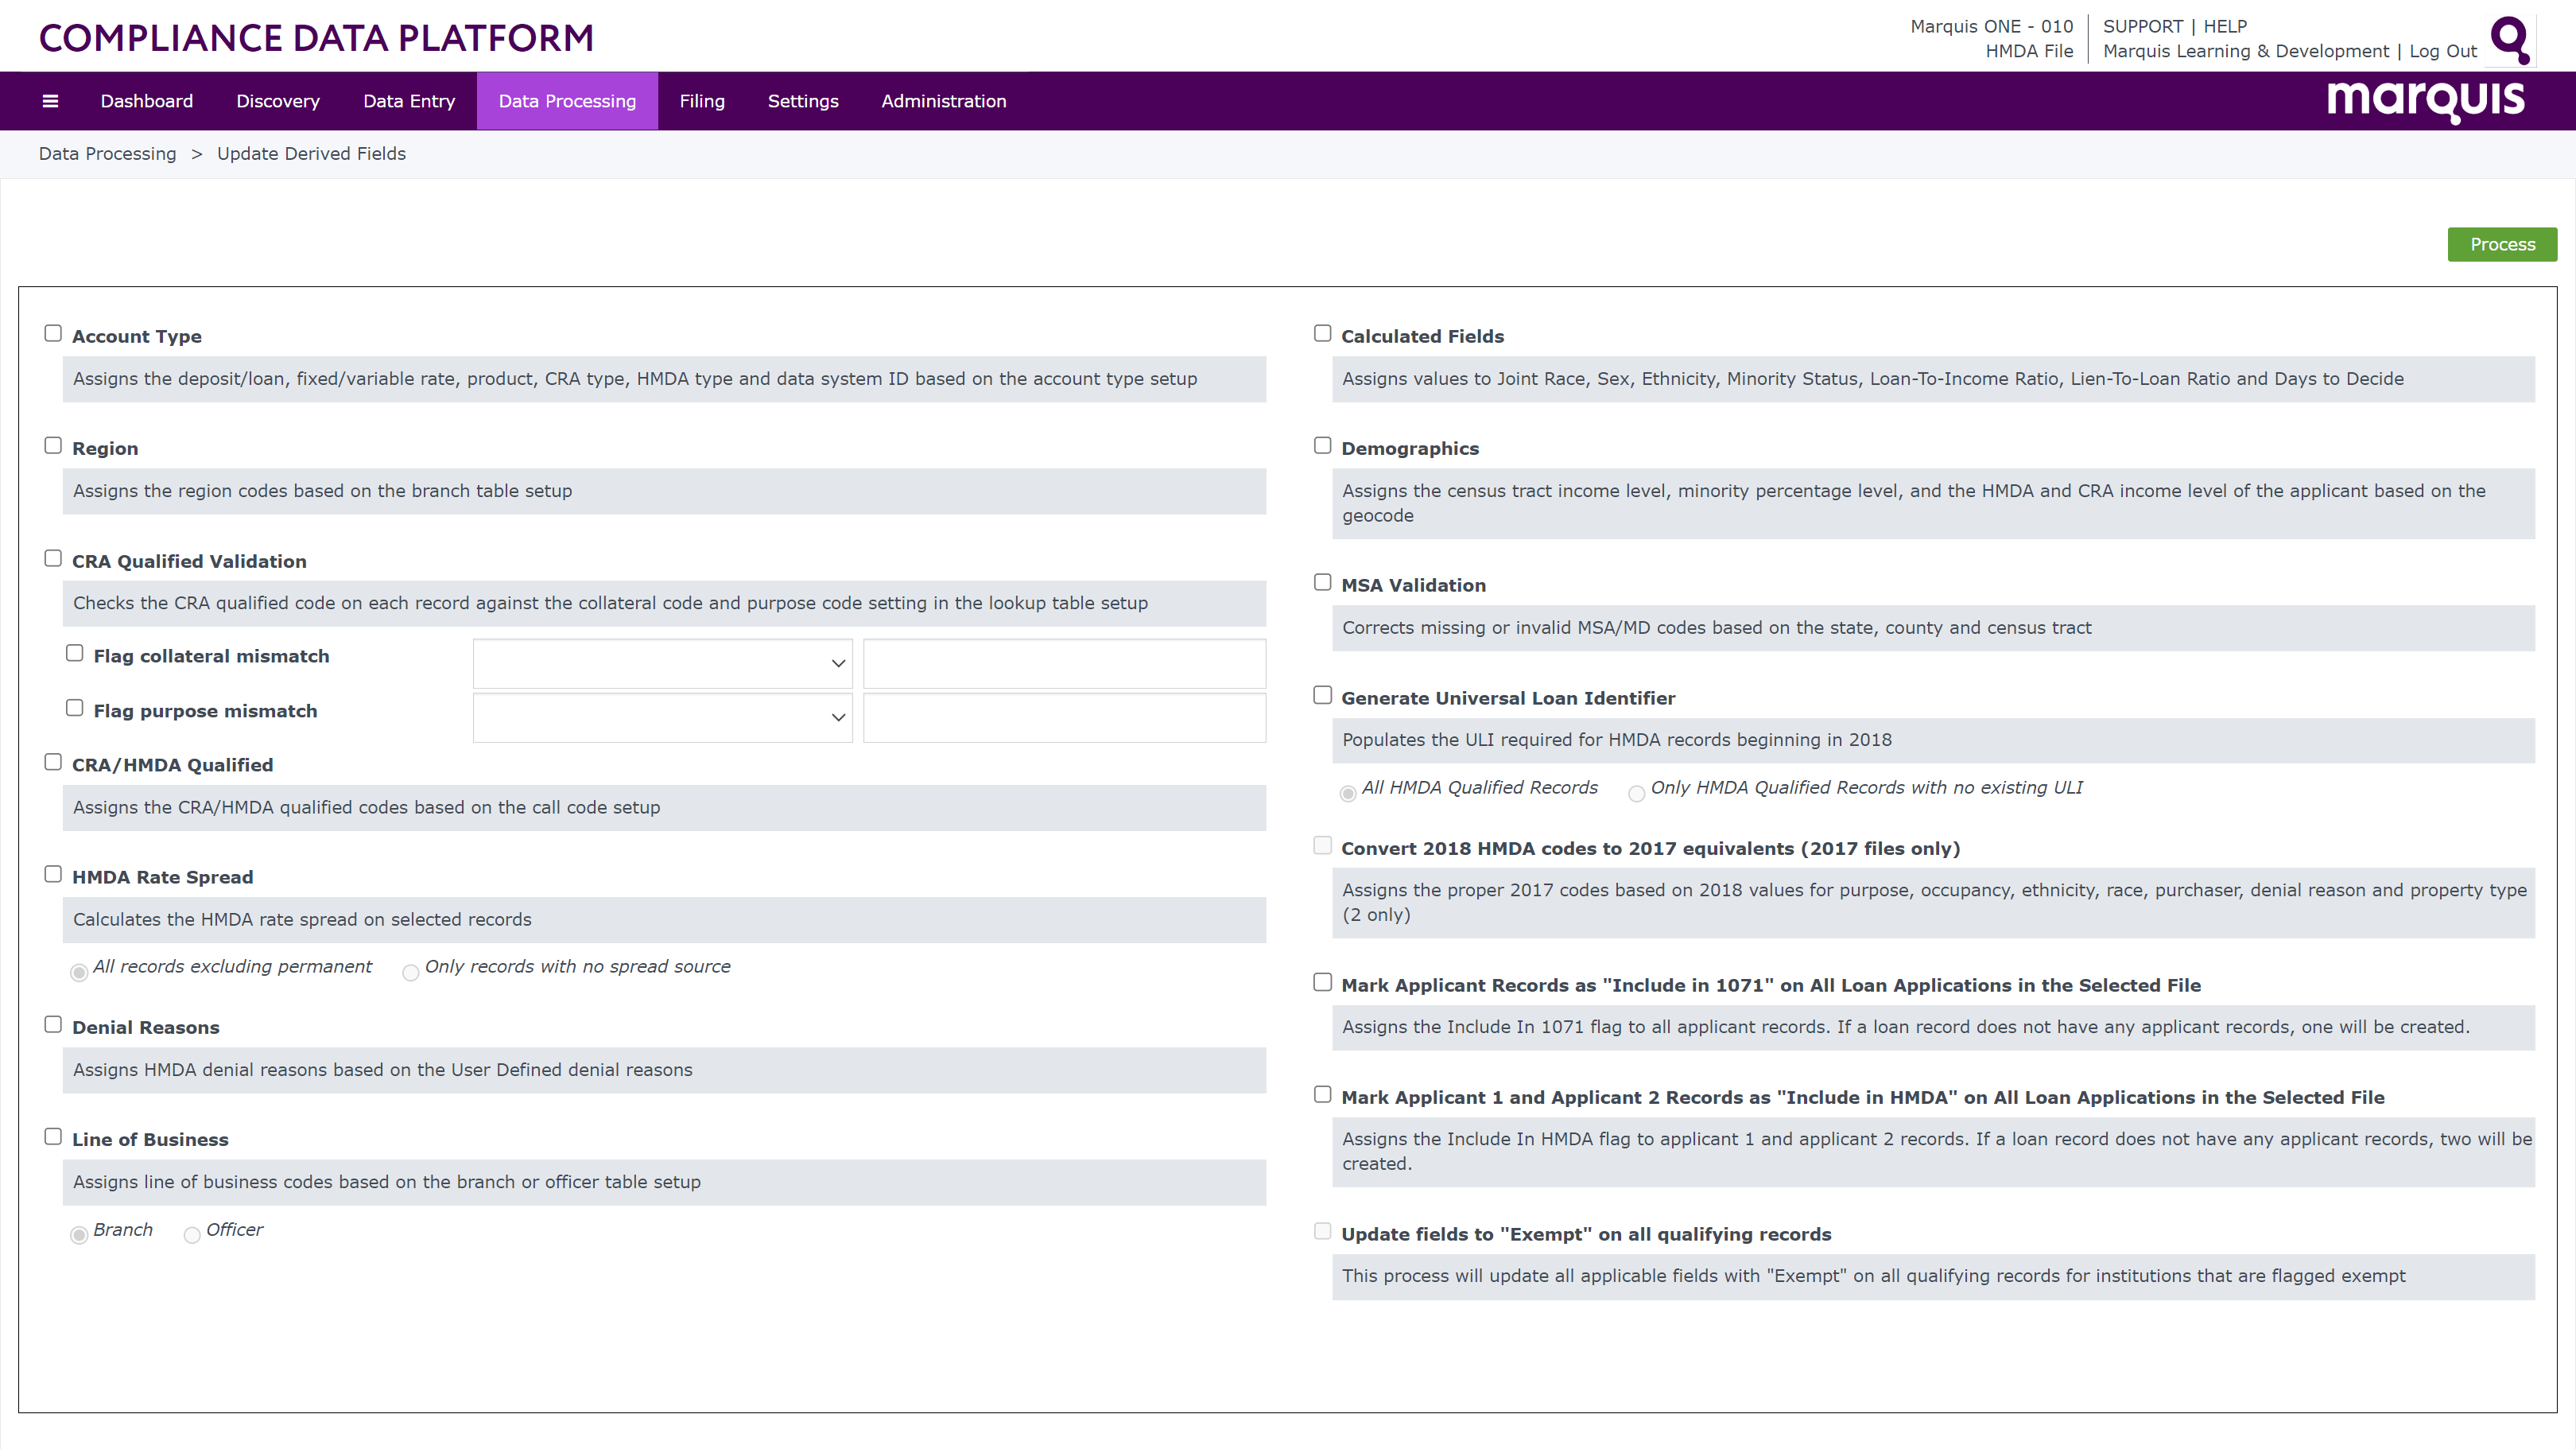The image size is (2576, 1449).
Task: Click the search magnifying glass icon
Action: pos(2510,40)
